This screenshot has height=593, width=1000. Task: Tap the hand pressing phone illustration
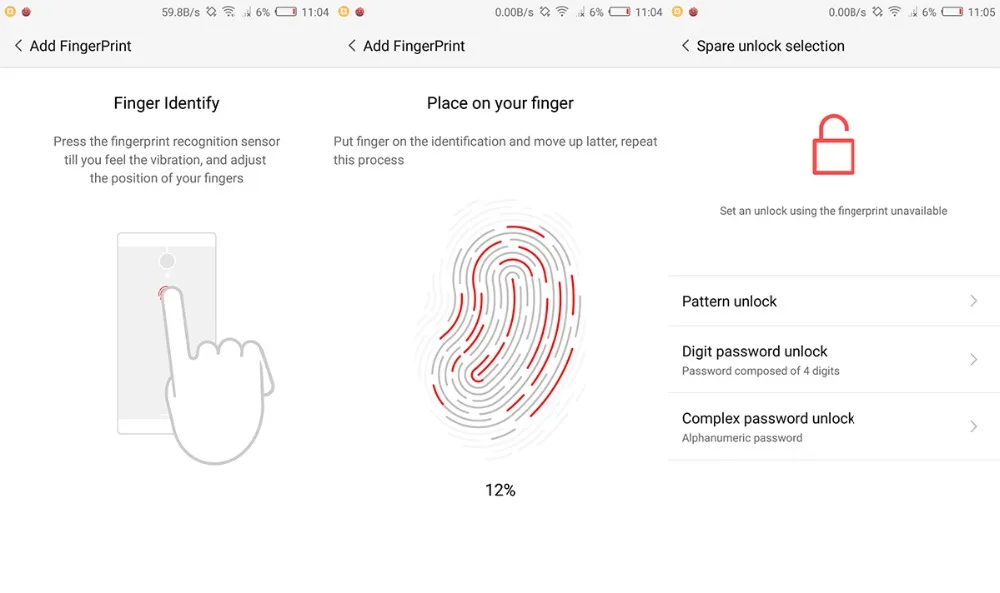(195, 348)
